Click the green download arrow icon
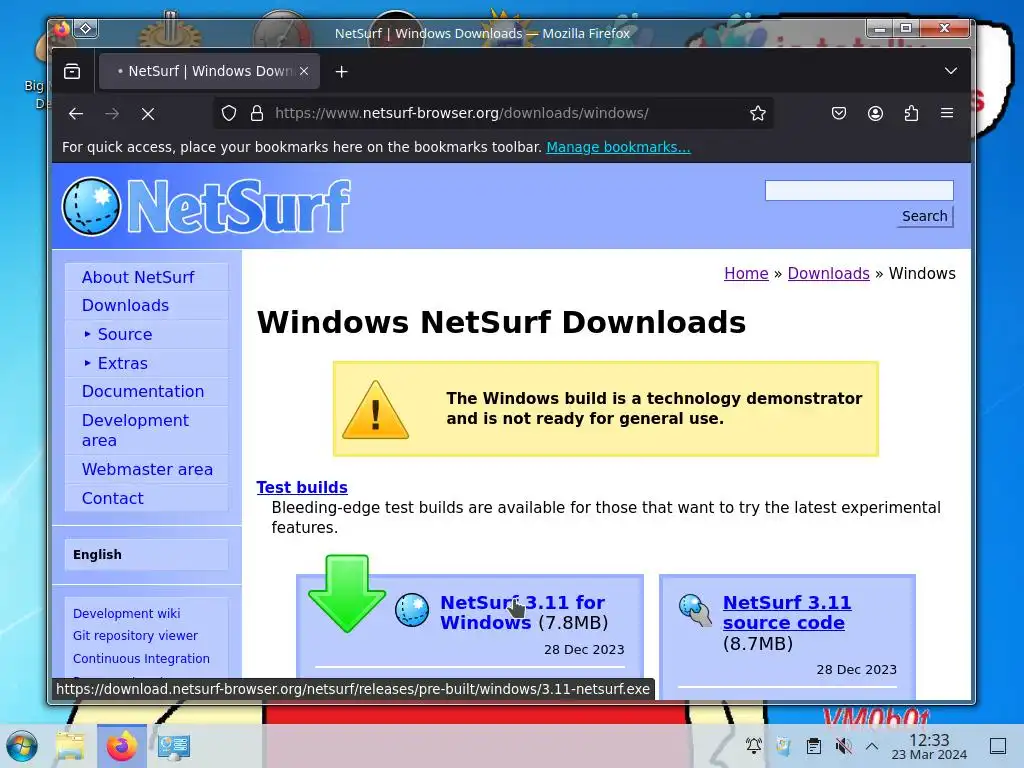1024x768 pixels. click(347, 593)
